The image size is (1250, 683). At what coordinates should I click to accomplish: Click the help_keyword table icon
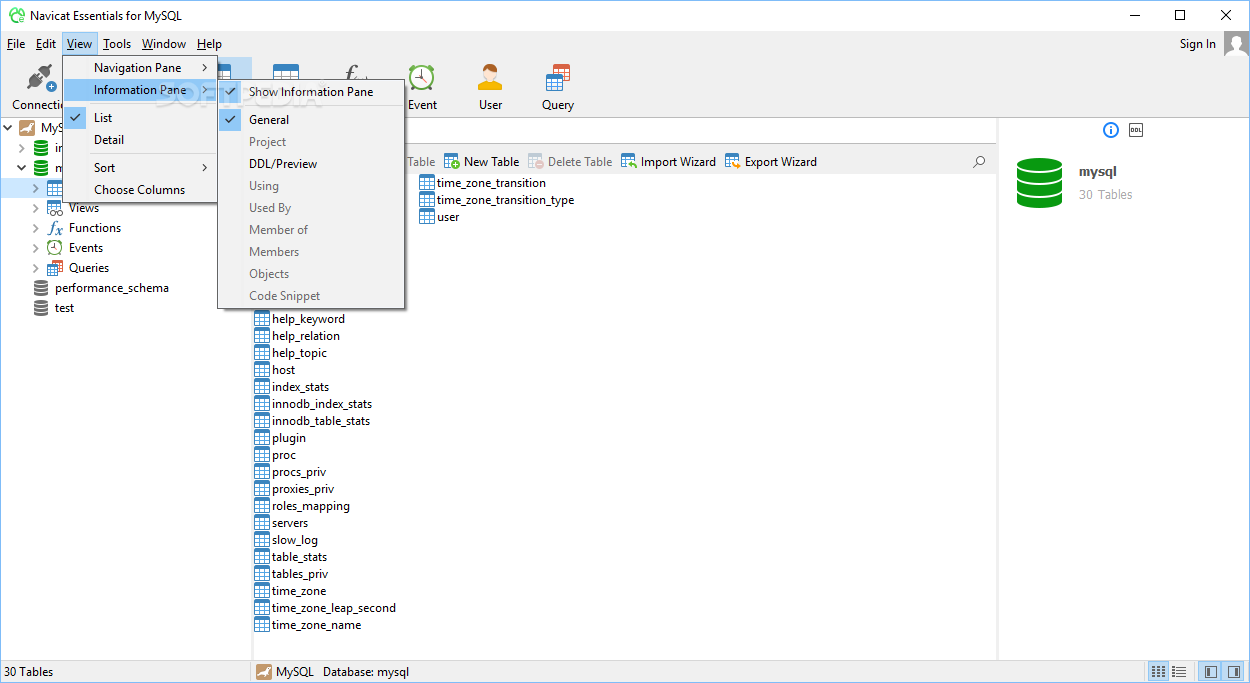coord(262,319)
